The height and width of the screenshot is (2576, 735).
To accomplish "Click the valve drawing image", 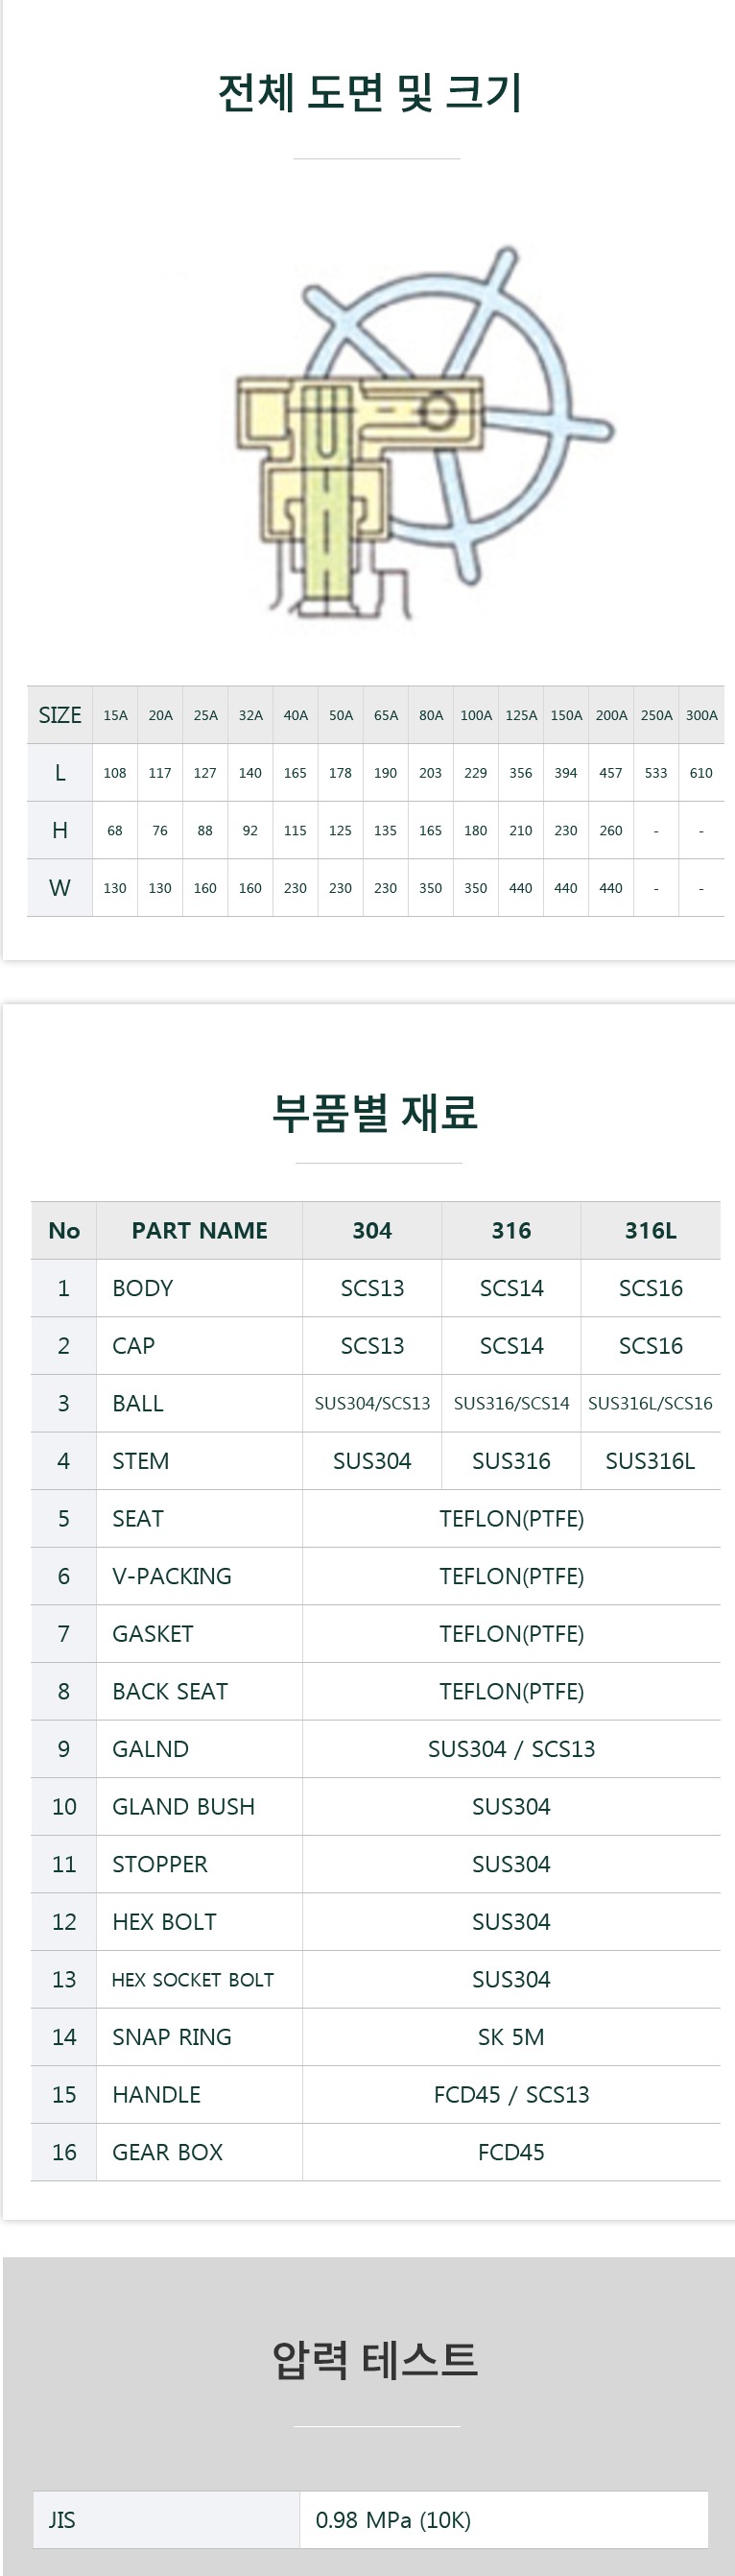I will point(424,432).
